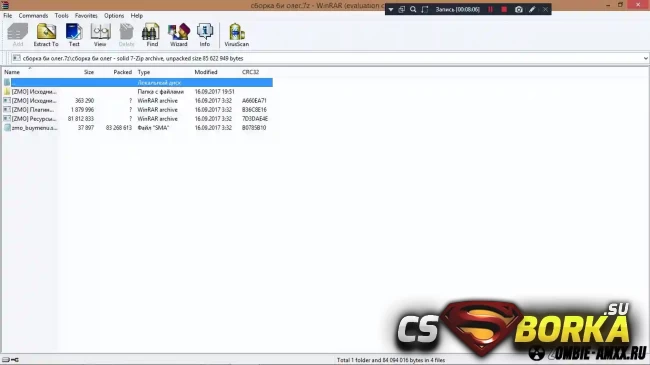Click the archive icon of the [ZMO] Платеж row
Image resolution: width=650 pixels, height=365 pixels.
tap(7, 110)
